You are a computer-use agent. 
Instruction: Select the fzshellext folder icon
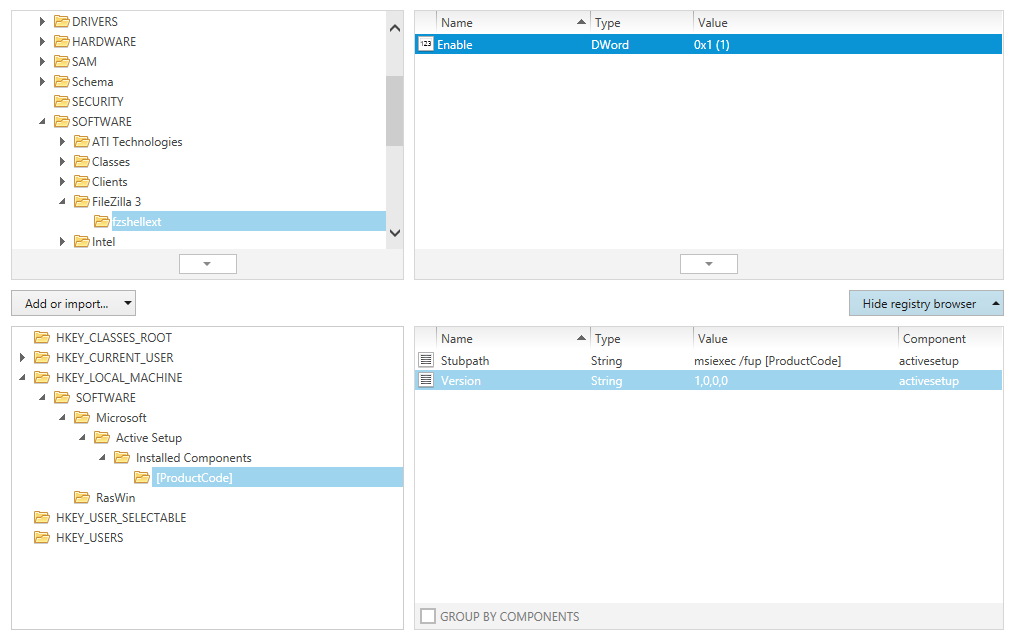[x=102, y=222]
